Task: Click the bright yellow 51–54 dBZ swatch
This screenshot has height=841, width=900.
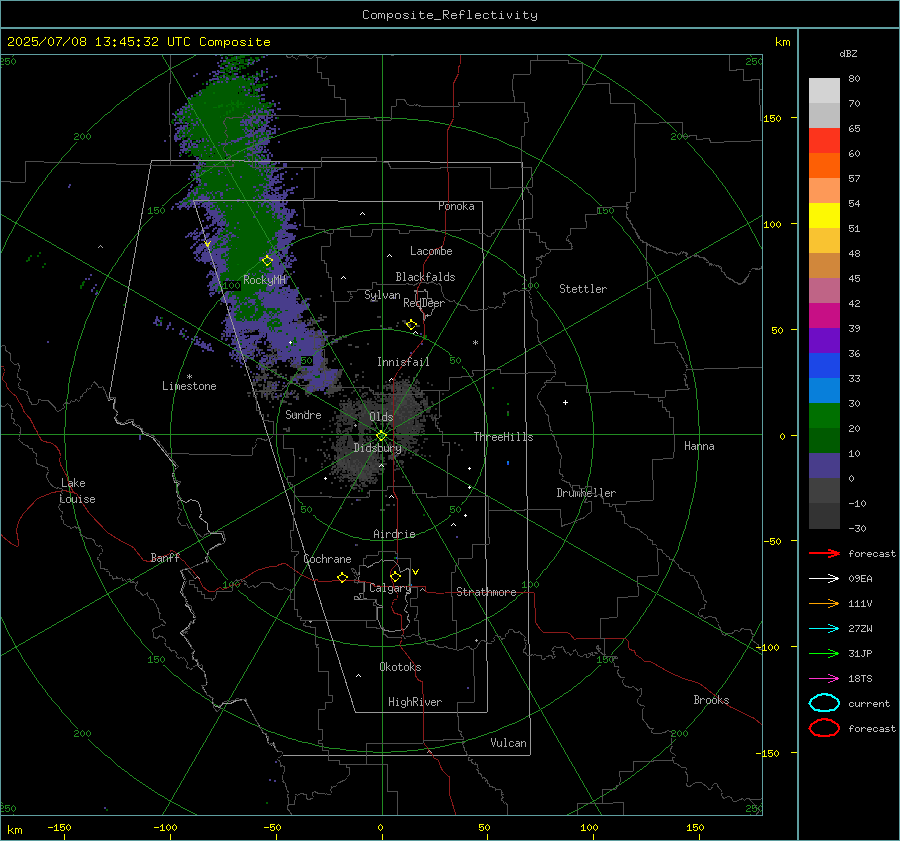Action: pos(824,215)
